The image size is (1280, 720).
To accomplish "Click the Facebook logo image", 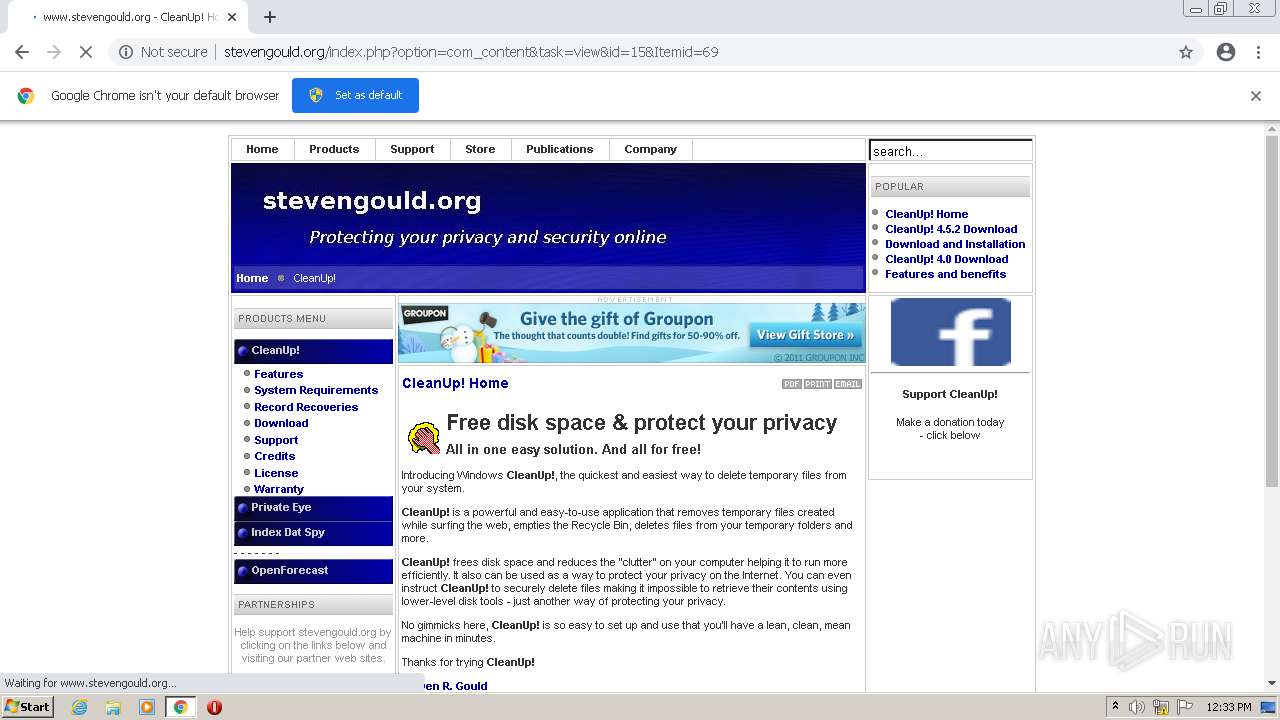I will point(950,332).
